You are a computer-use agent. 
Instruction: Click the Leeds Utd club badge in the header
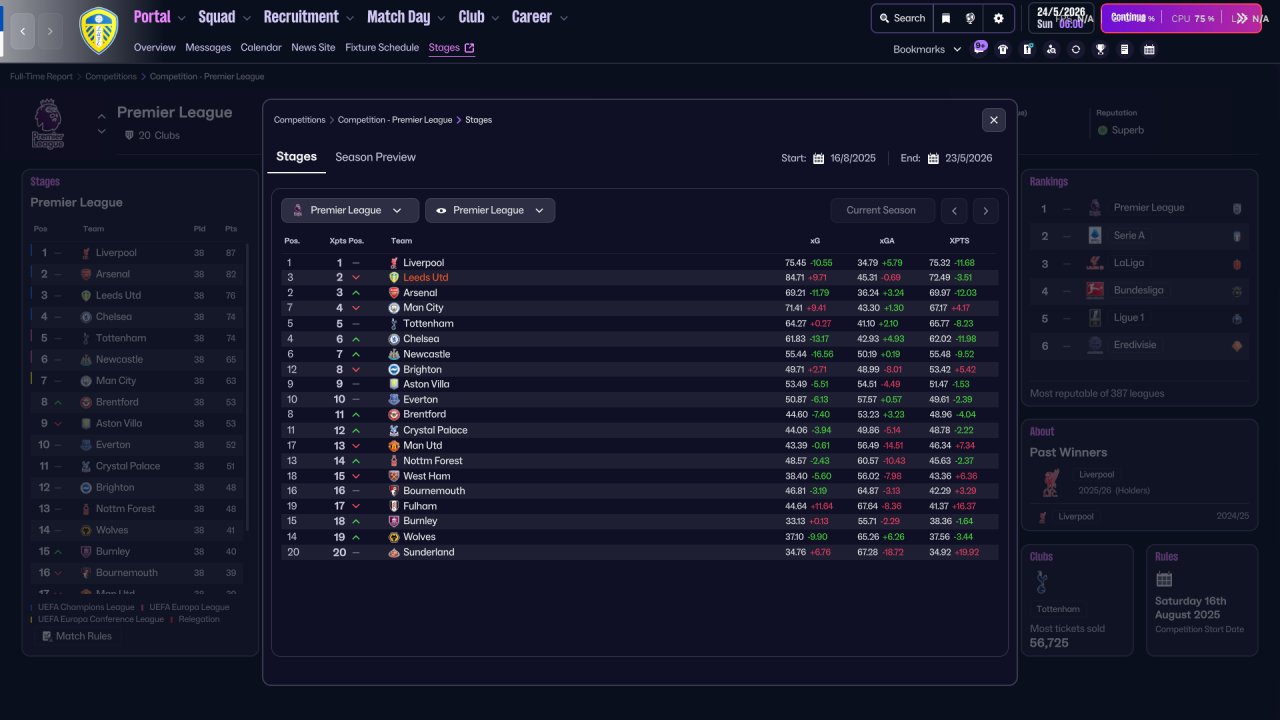tap(98, 30)
